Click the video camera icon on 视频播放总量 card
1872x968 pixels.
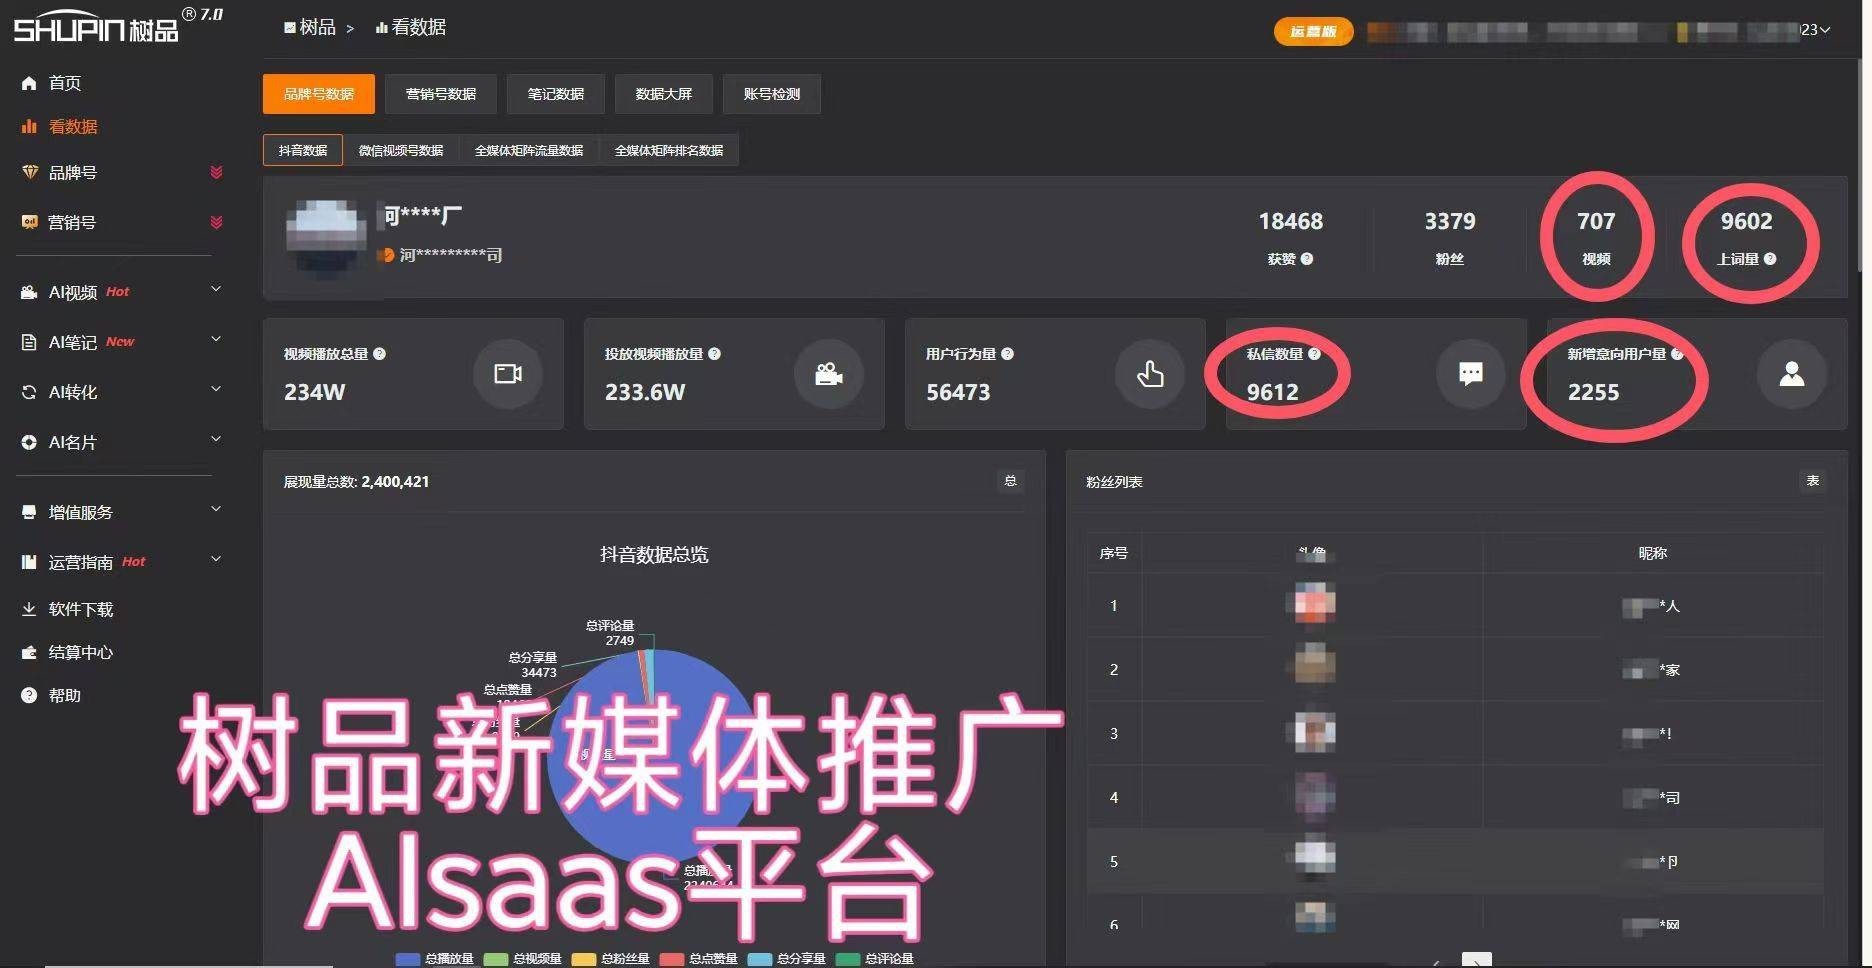coord(507,374)
